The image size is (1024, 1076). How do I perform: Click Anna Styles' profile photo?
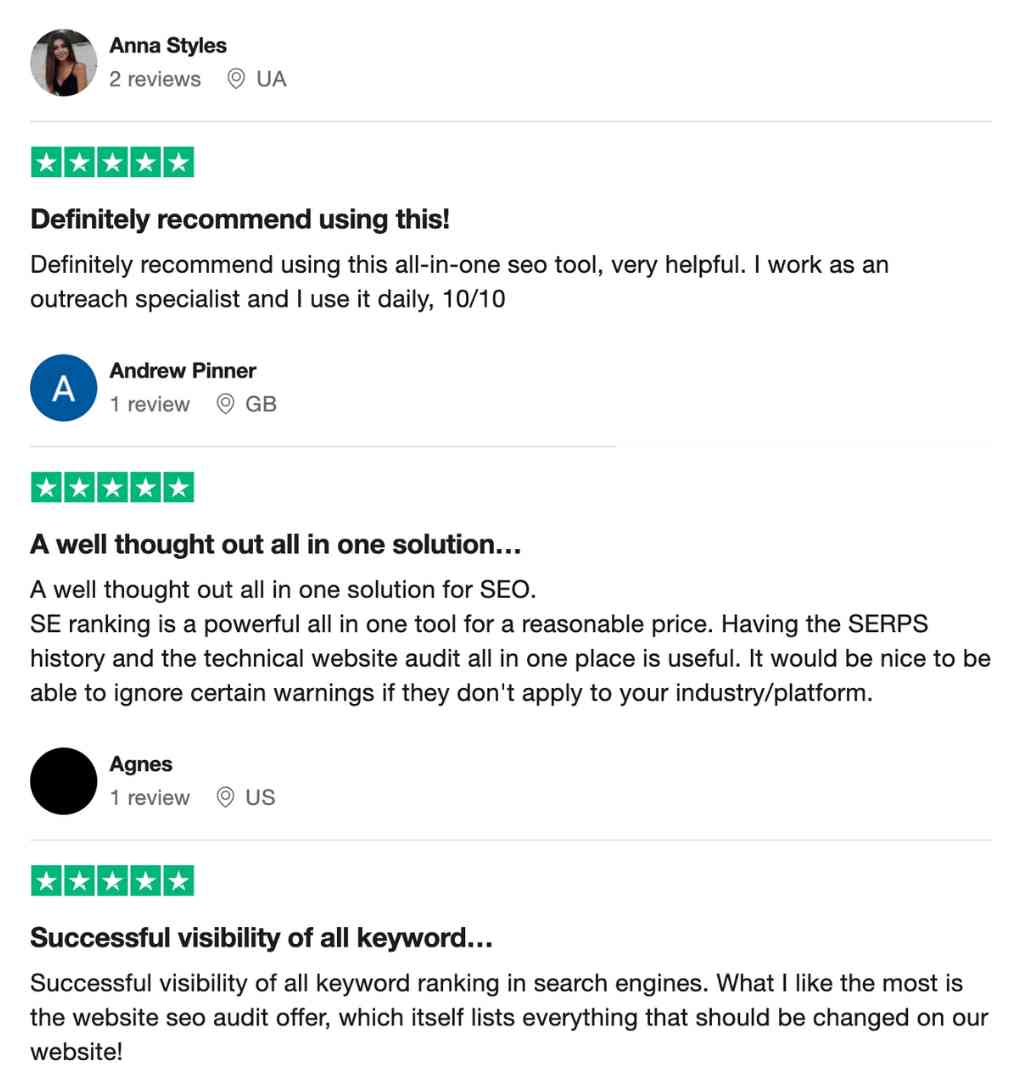[x=64, y=63]
